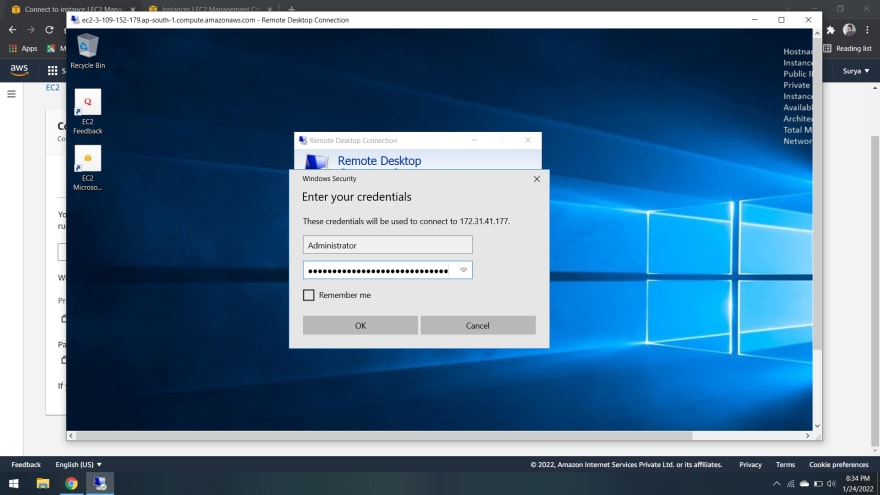Open the Chrome Apps shortcut
The image size is (880, 495).
[x=23, y=49]
